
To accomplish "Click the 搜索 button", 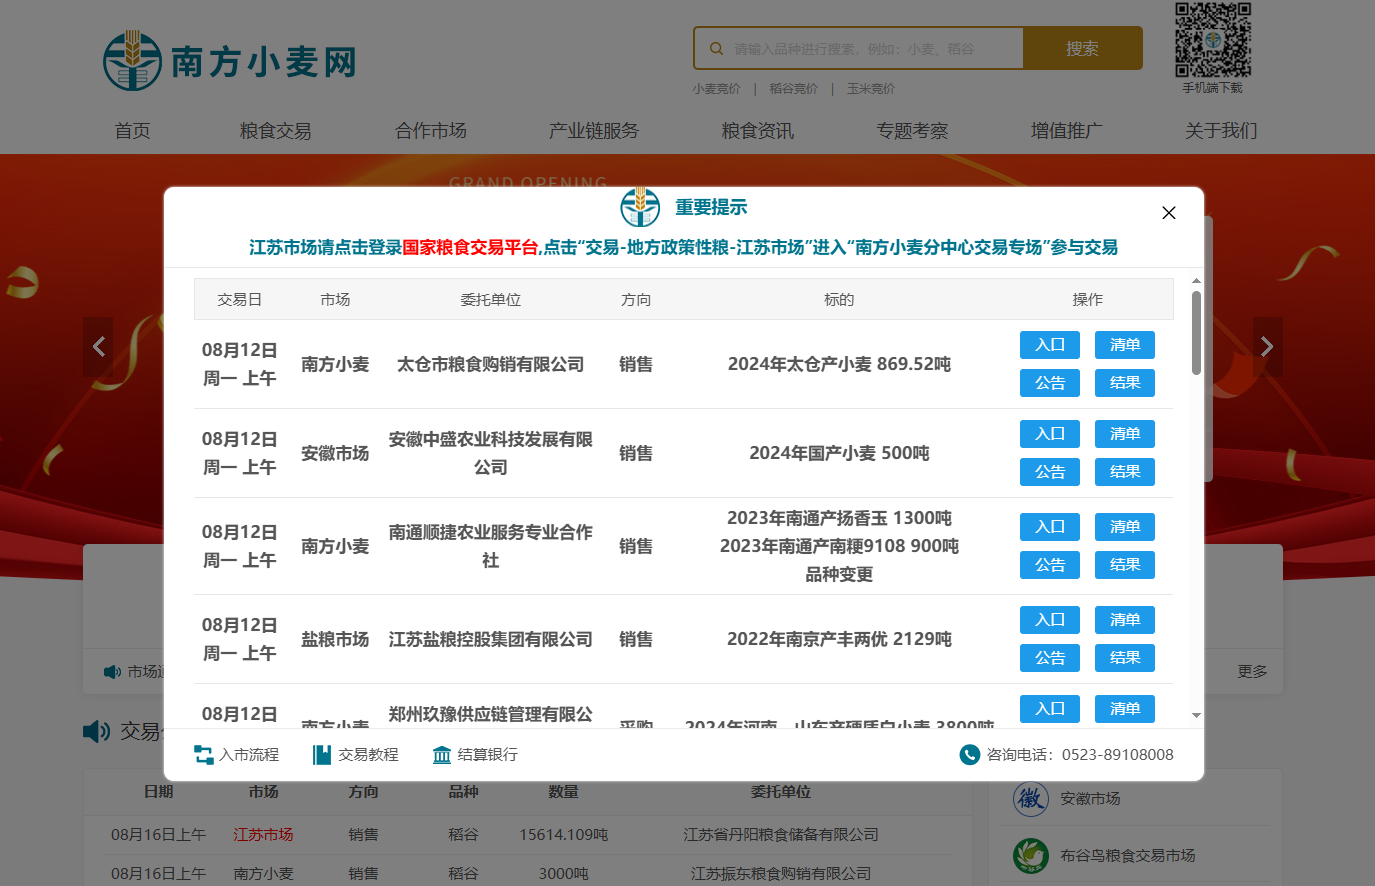I will (1083, 47).
